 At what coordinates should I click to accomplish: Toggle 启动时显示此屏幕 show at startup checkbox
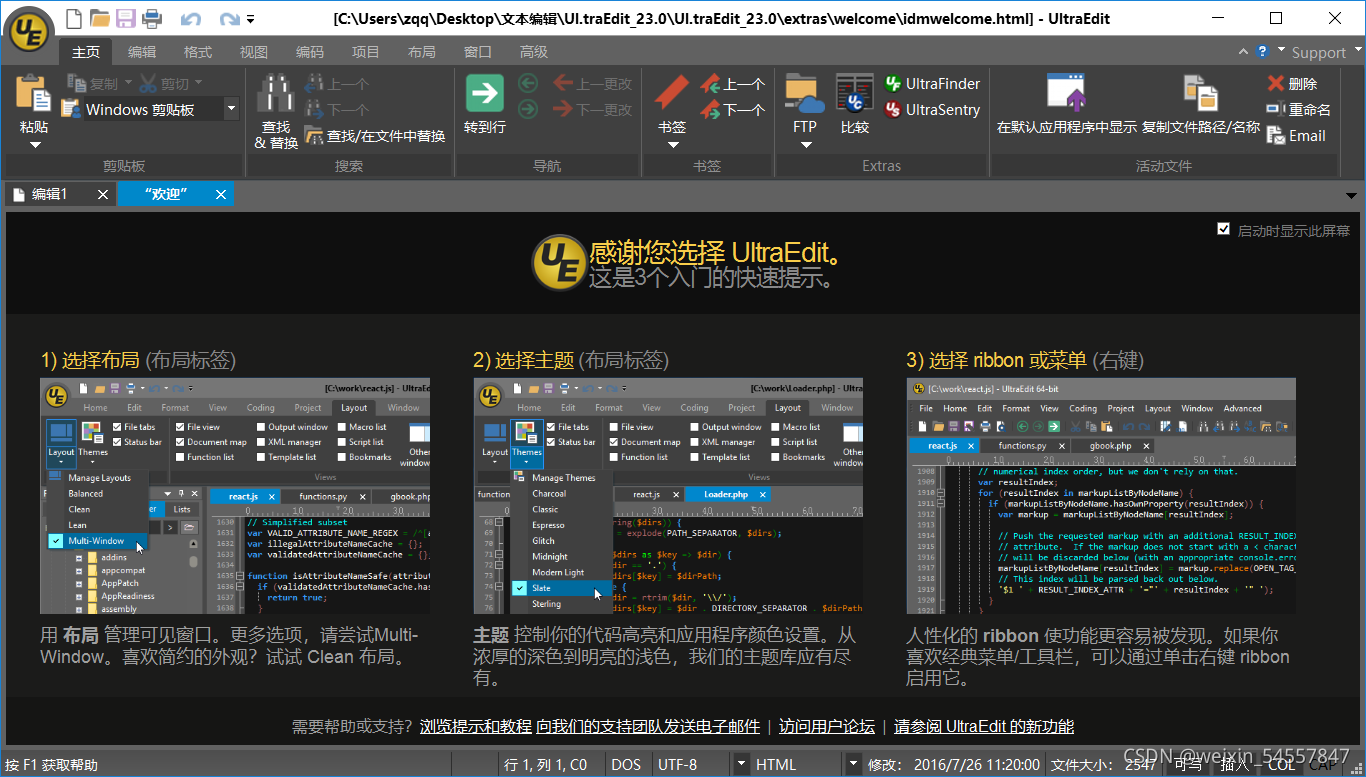coord(1223,229)
